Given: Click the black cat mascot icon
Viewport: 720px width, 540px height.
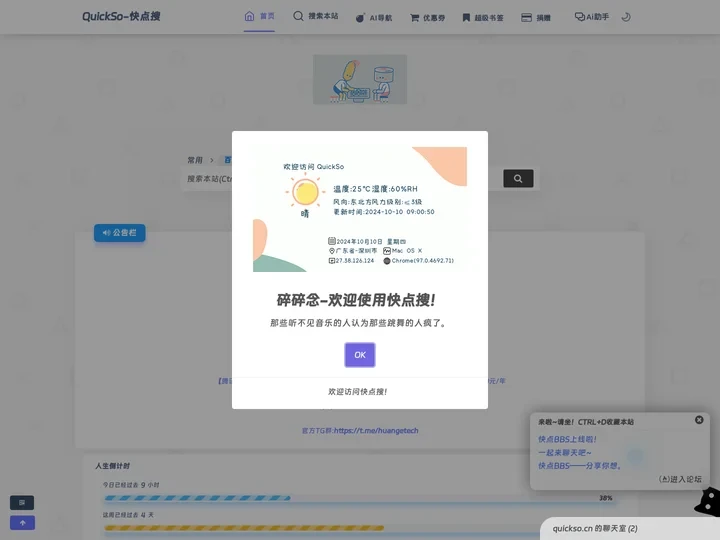Looking at the screenshot, I should pos(708,501).
